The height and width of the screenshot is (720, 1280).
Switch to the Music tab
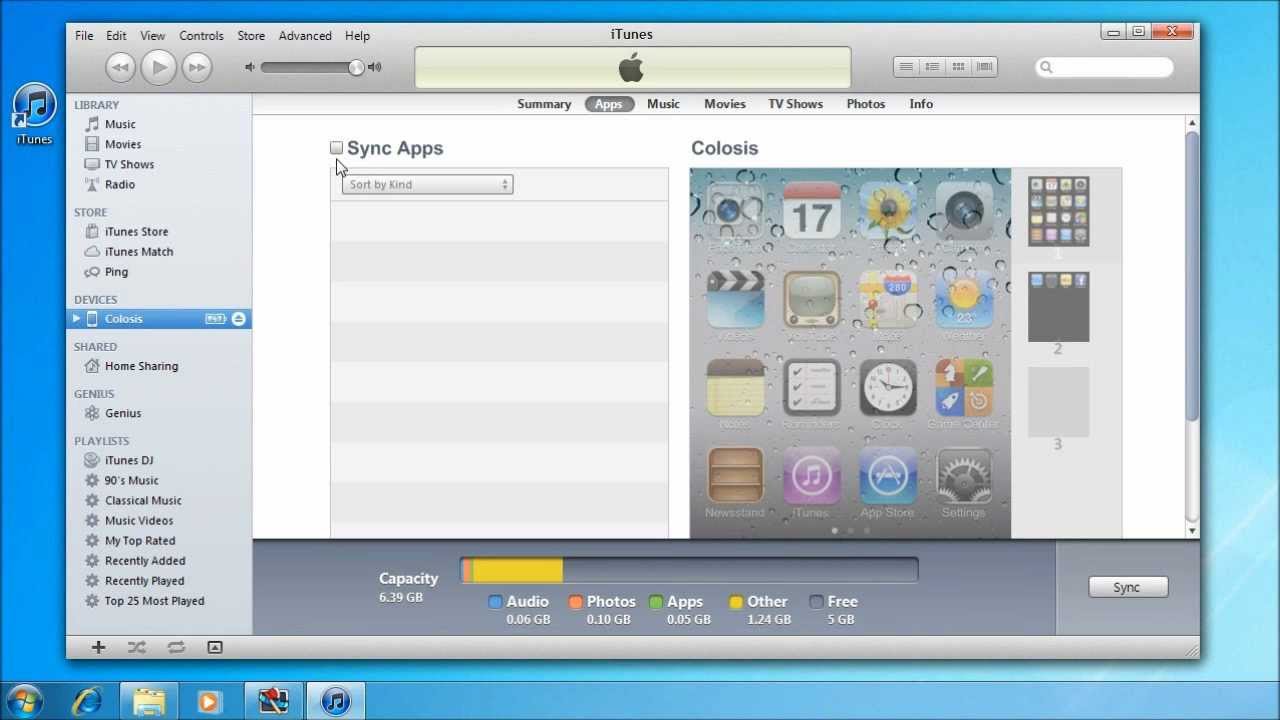coord(663,104)
